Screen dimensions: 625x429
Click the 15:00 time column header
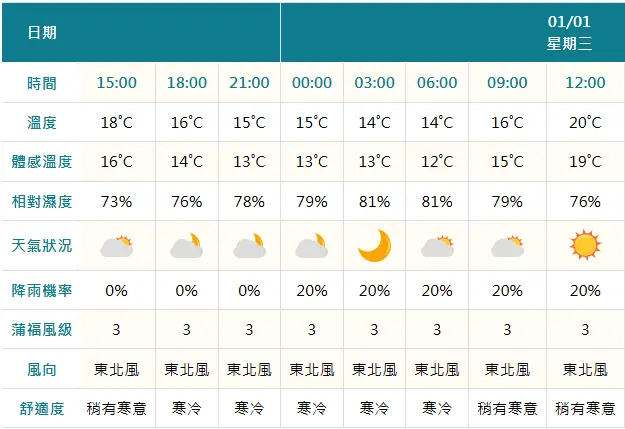(116, 83)
